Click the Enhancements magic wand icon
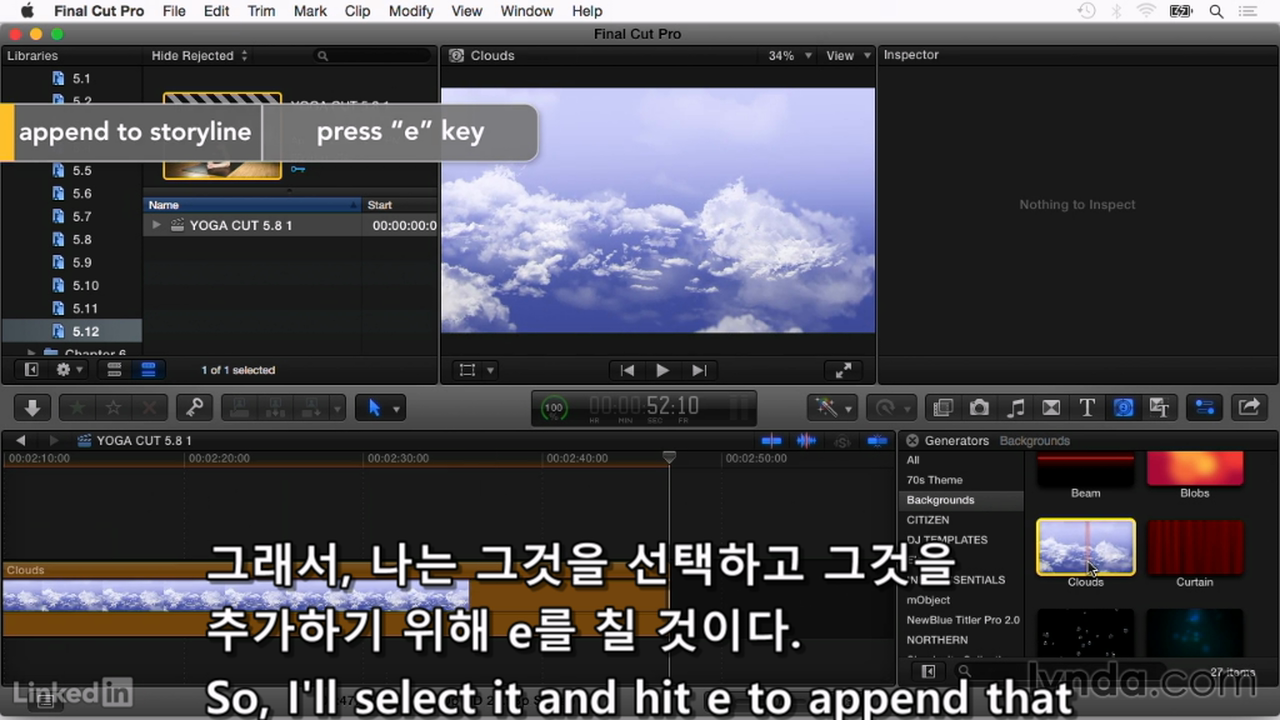The width and height of the screenshot is (1280, 720). pos(825,407)
